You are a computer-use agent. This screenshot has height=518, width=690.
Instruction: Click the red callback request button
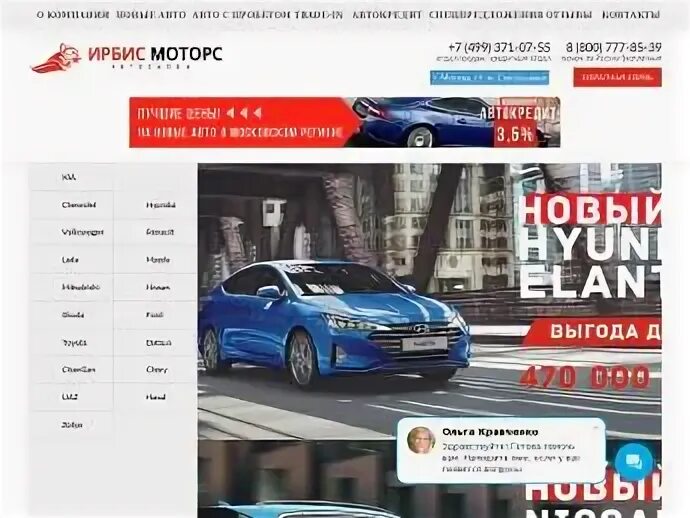[617, 77]
